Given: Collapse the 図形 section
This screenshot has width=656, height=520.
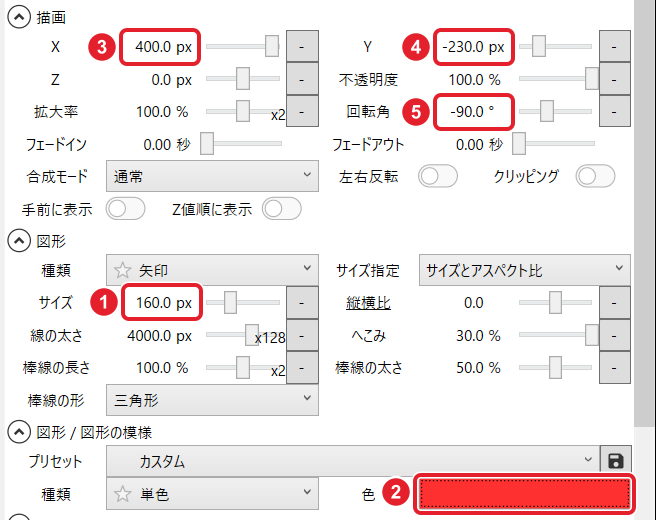Looking at the screenshot, I should click(19, 241).
